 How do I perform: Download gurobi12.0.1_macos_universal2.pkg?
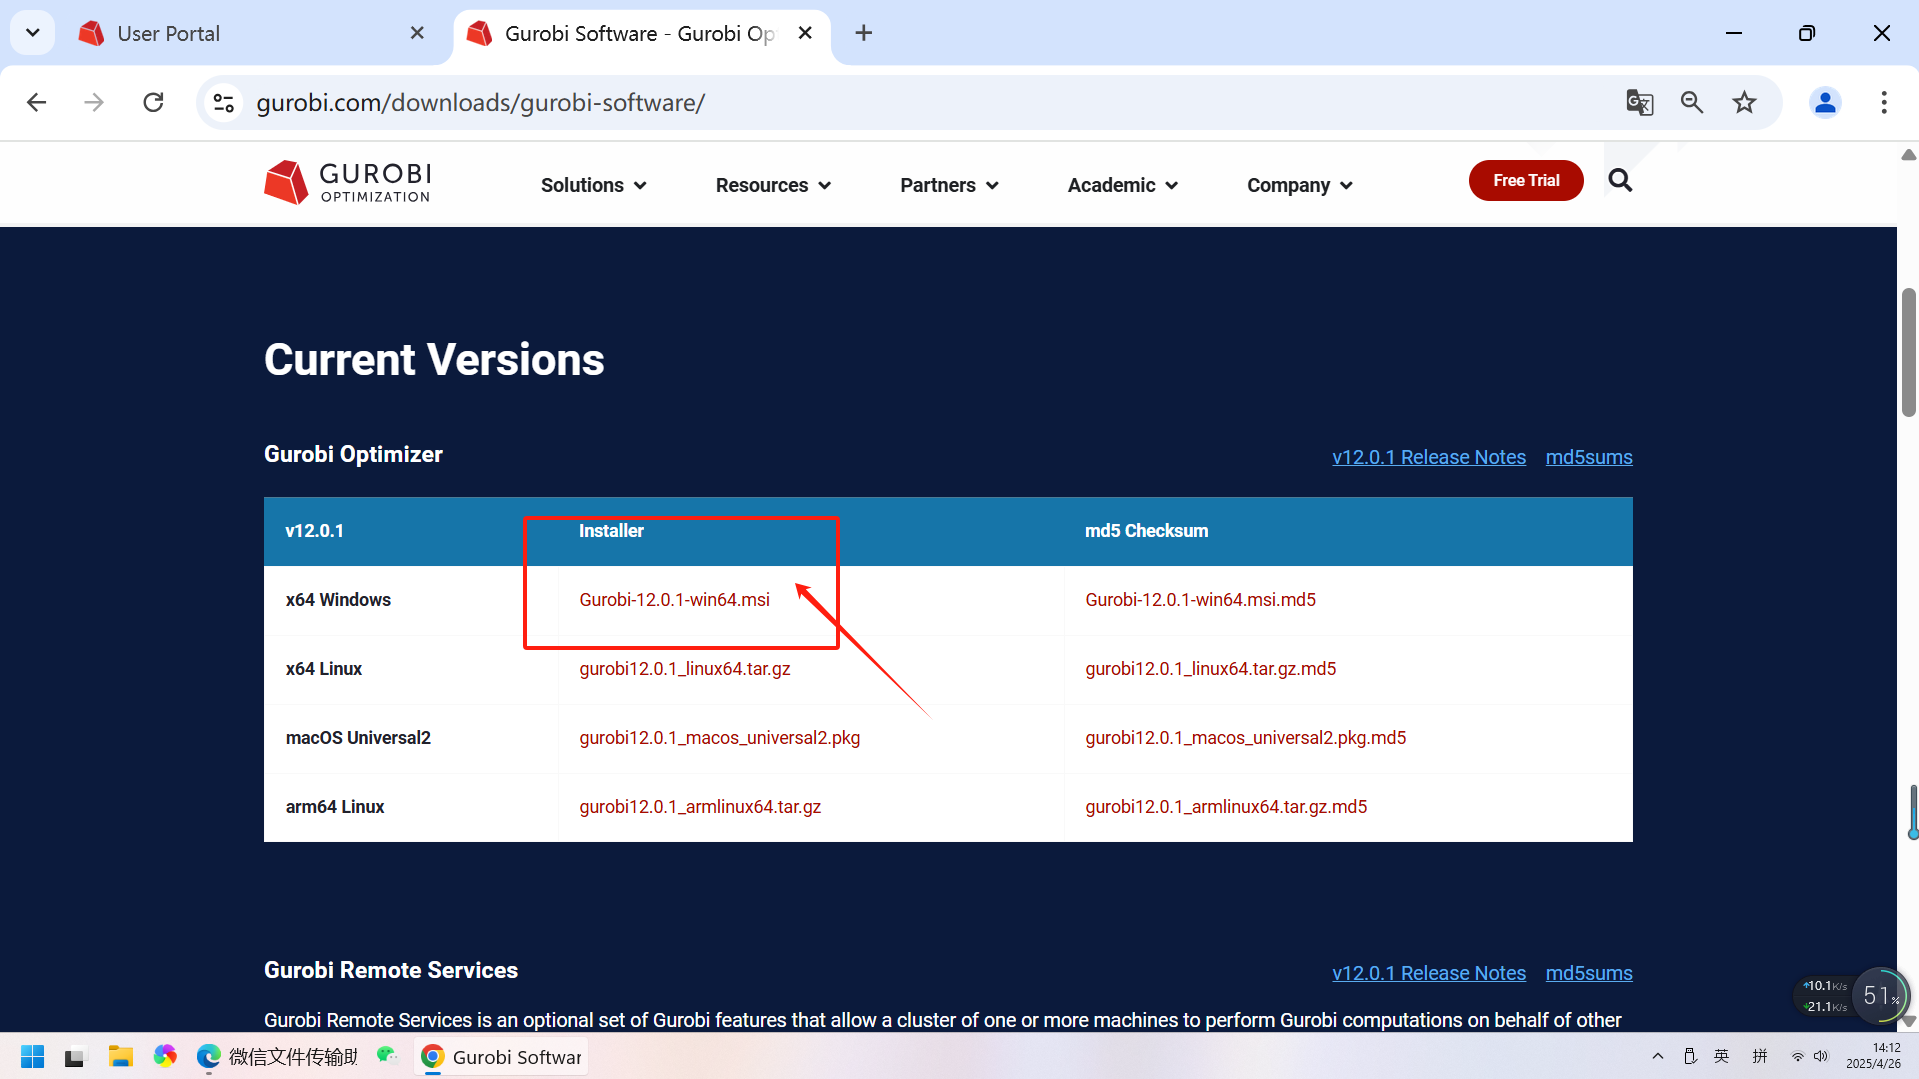[x=720, y=738]
